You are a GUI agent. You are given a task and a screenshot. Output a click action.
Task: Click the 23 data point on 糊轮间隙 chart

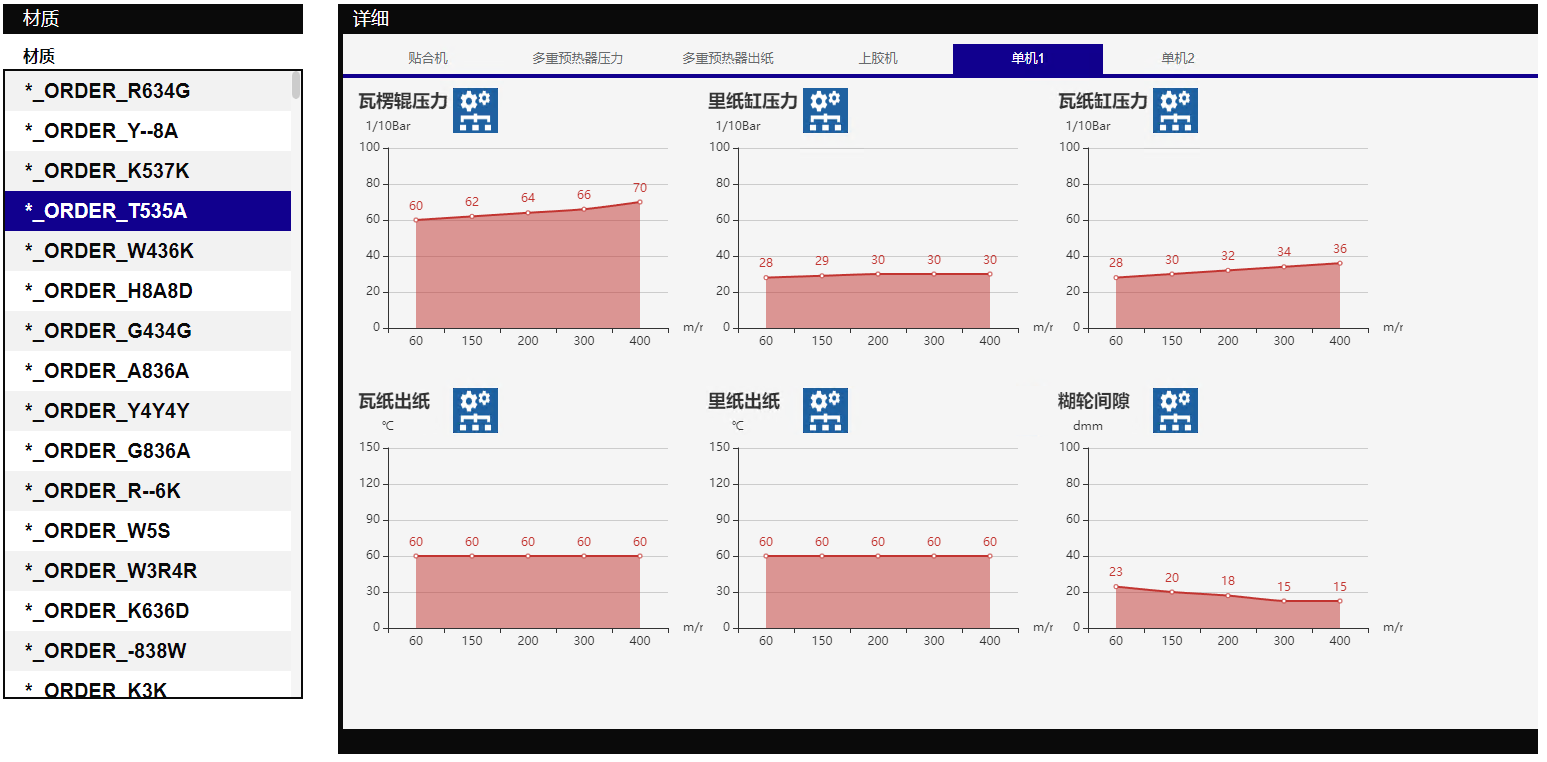point(1116,587)
